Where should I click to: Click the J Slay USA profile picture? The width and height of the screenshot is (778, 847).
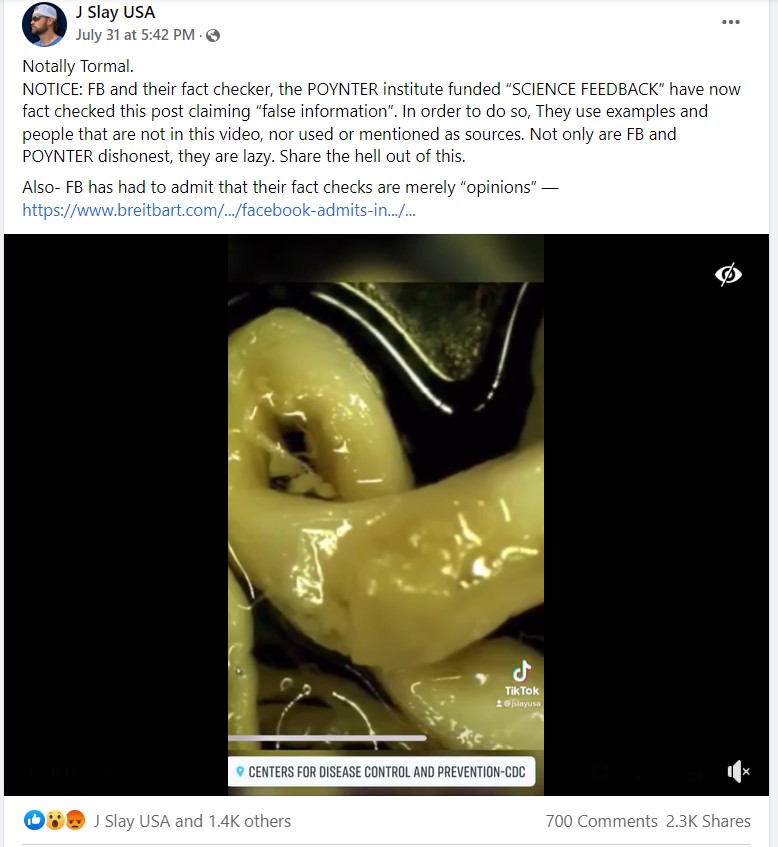[x=44, y=24]
